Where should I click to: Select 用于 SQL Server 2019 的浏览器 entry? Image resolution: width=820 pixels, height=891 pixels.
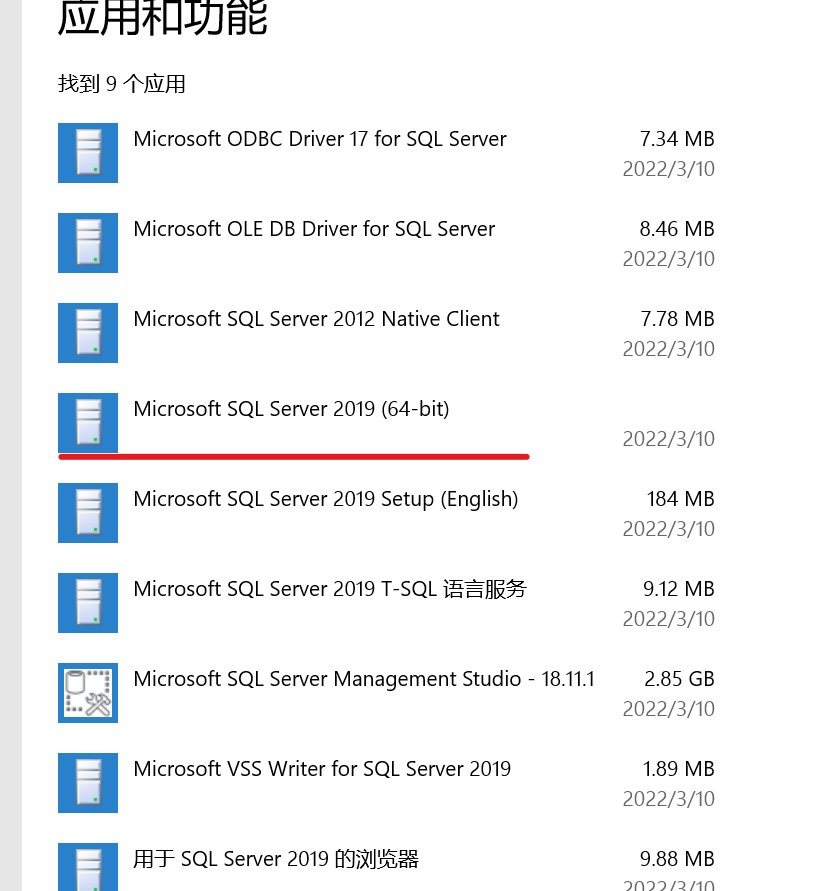click(276, 859)
